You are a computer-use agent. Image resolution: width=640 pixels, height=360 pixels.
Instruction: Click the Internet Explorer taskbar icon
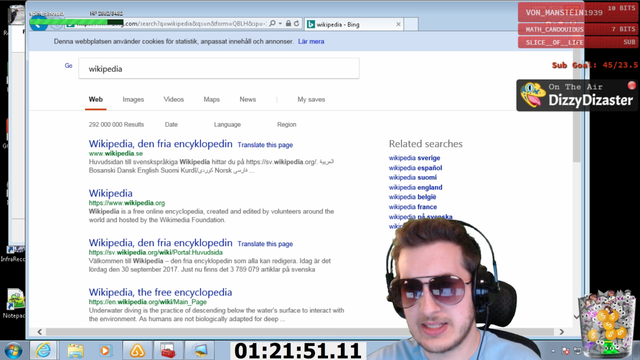tap(43, 351)
